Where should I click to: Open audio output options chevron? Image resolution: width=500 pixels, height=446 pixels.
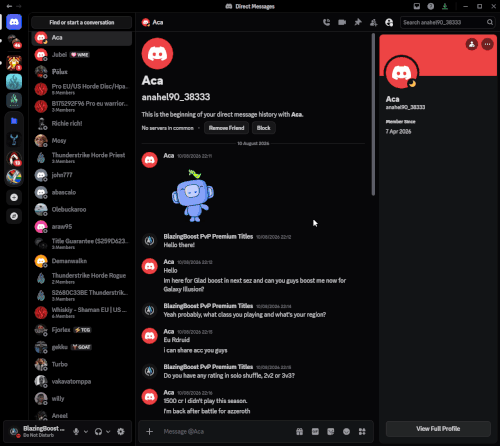[108, 431]
